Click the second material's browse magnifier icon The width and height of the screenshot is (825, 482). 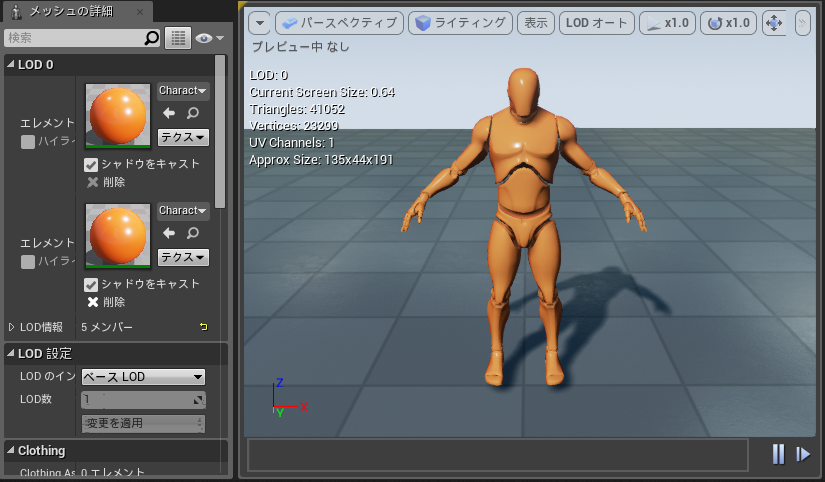(192, 233)
